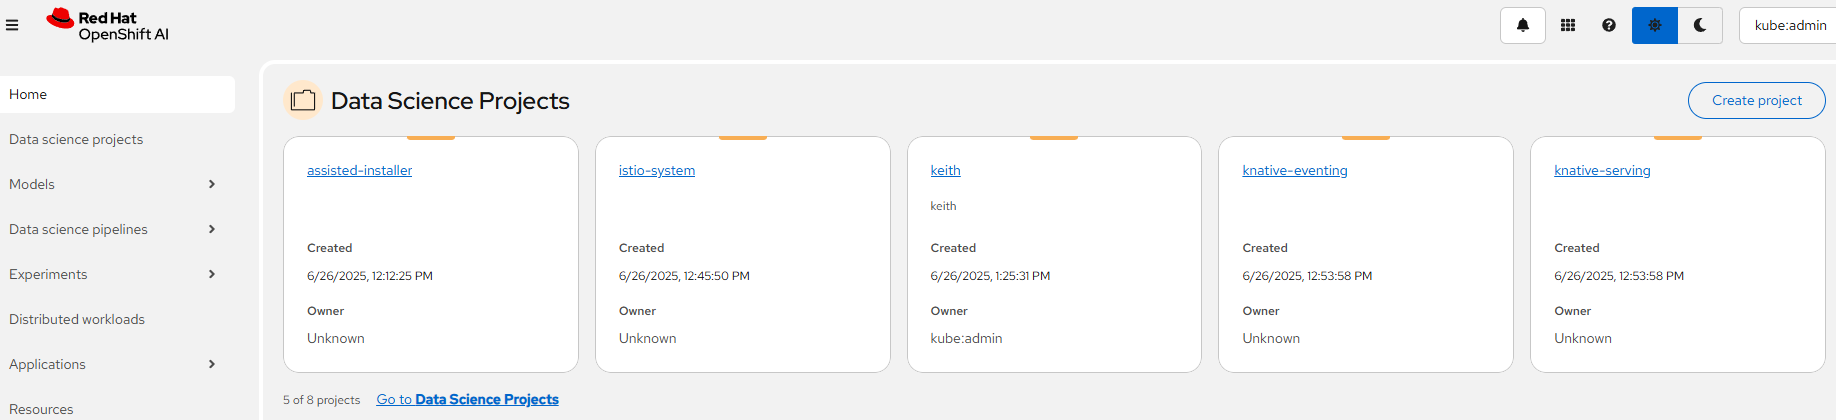Go to Distributed workloads page
Screen dimensions: 1836x420
(77, 319)
